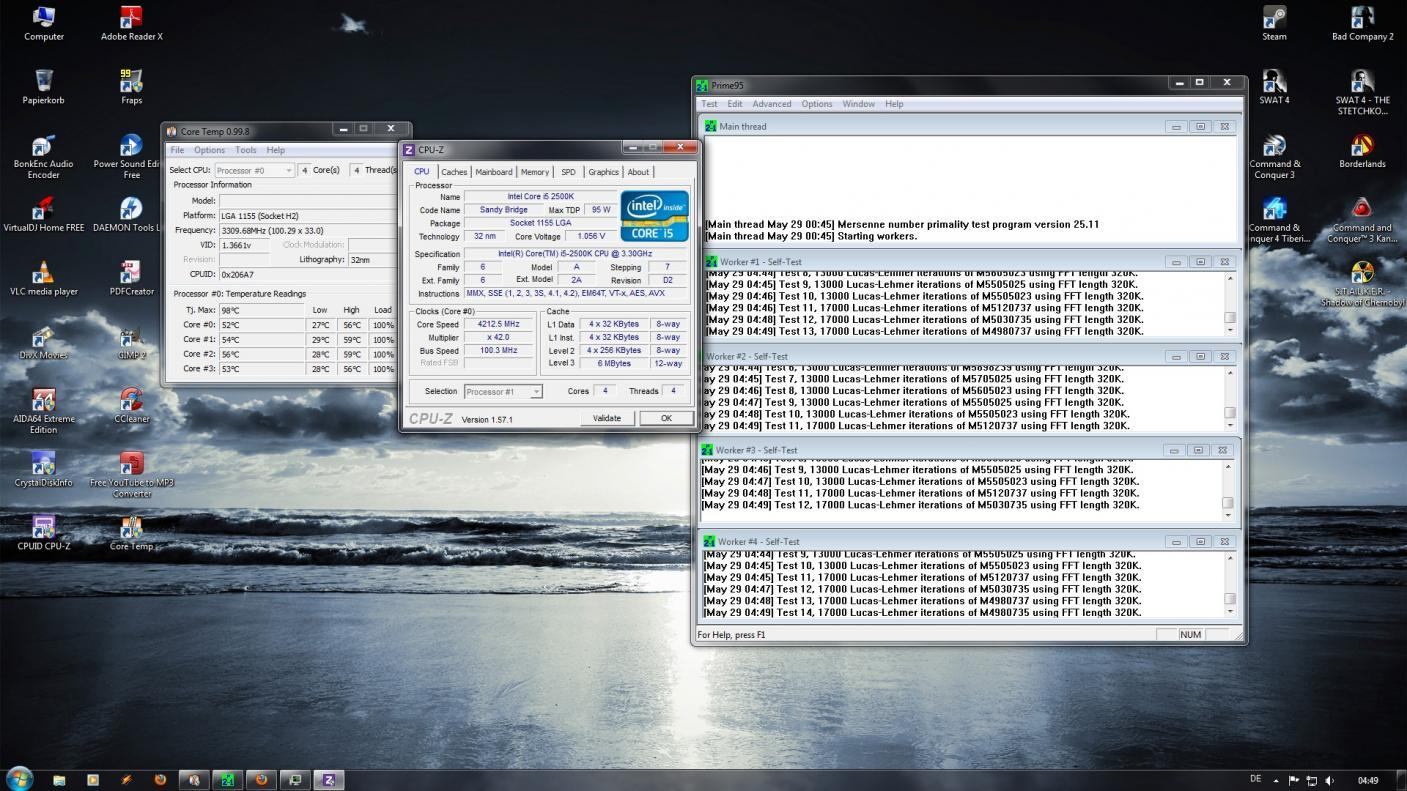Select the DivX Movies desktop icon
Screen dimensions: 1407x791
tap(43, 342)
